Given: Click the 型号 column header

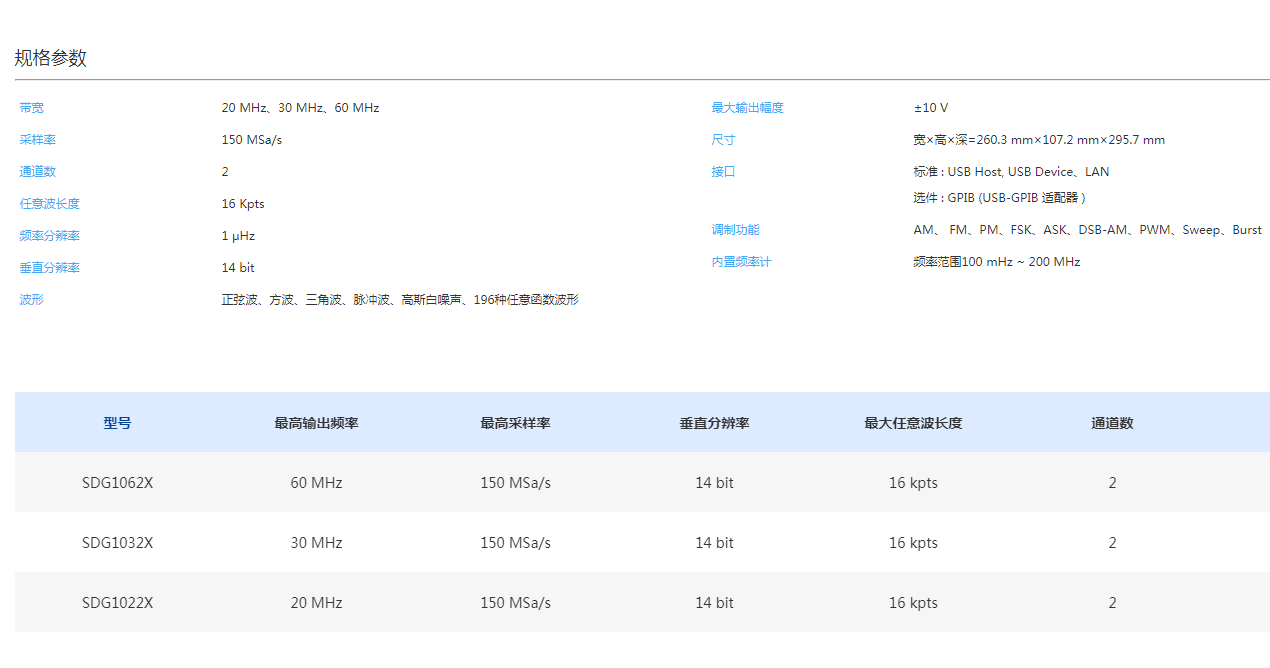Looking at the screenshot, I should coord(119,422).
